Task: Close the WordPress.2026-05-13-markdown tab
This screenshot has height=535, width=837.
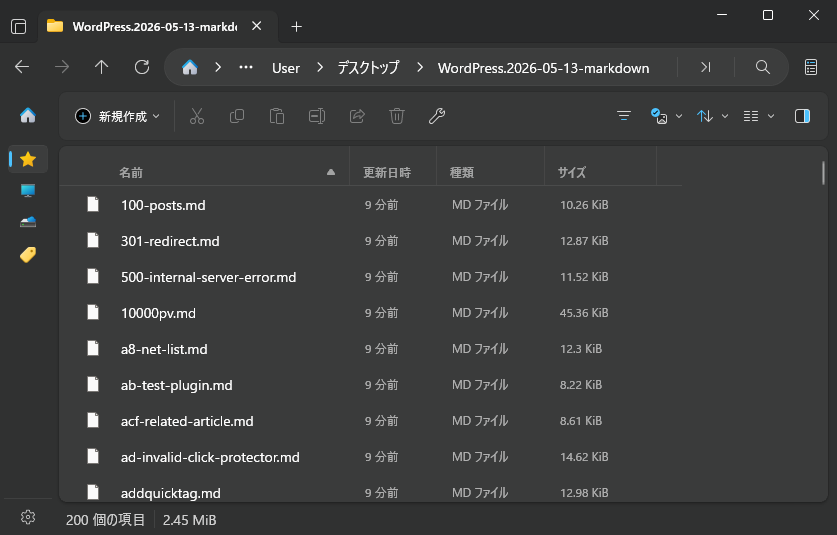Action: click(x=257, y=26)
